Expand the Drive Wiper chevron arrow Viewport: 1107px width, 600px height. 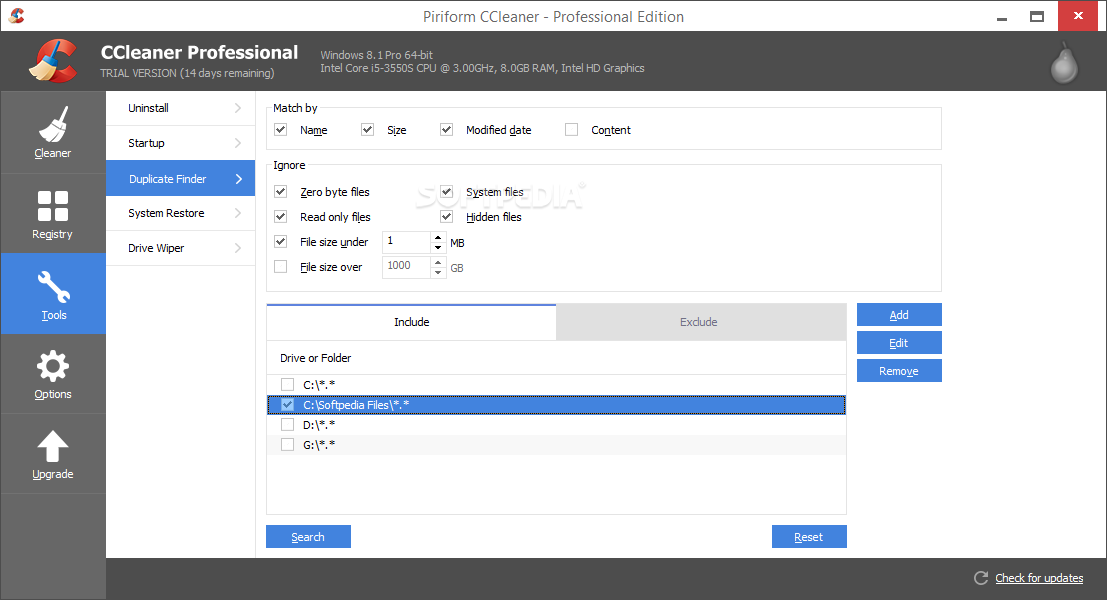coord(238,248)
